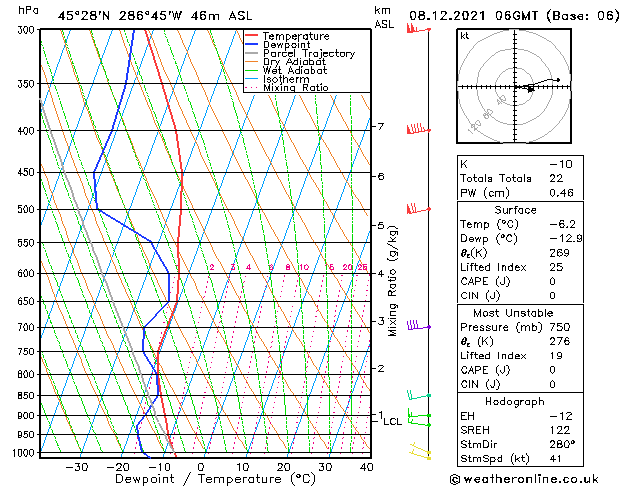Click the '850' pressure level label
The height and width of the screenshot is (486, 629).
coord(28,395)
